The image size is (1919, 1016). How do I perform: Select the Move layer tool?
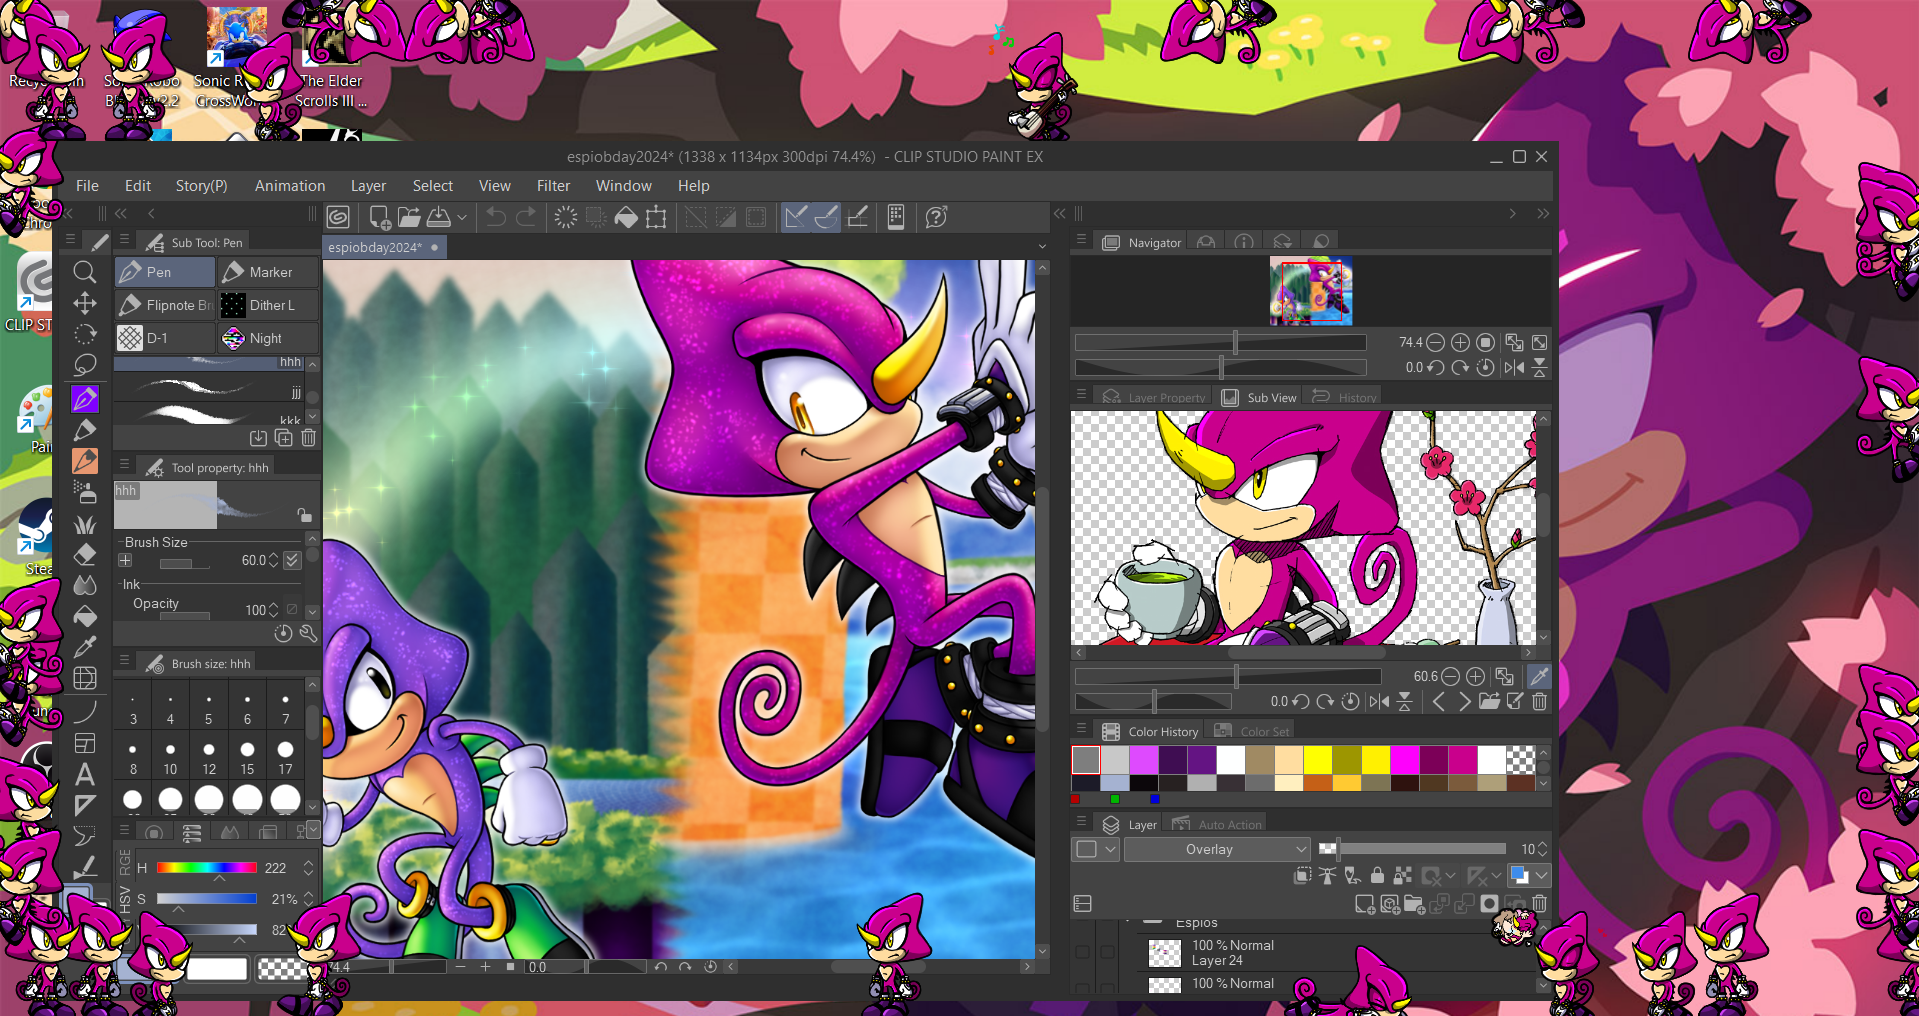85,303
